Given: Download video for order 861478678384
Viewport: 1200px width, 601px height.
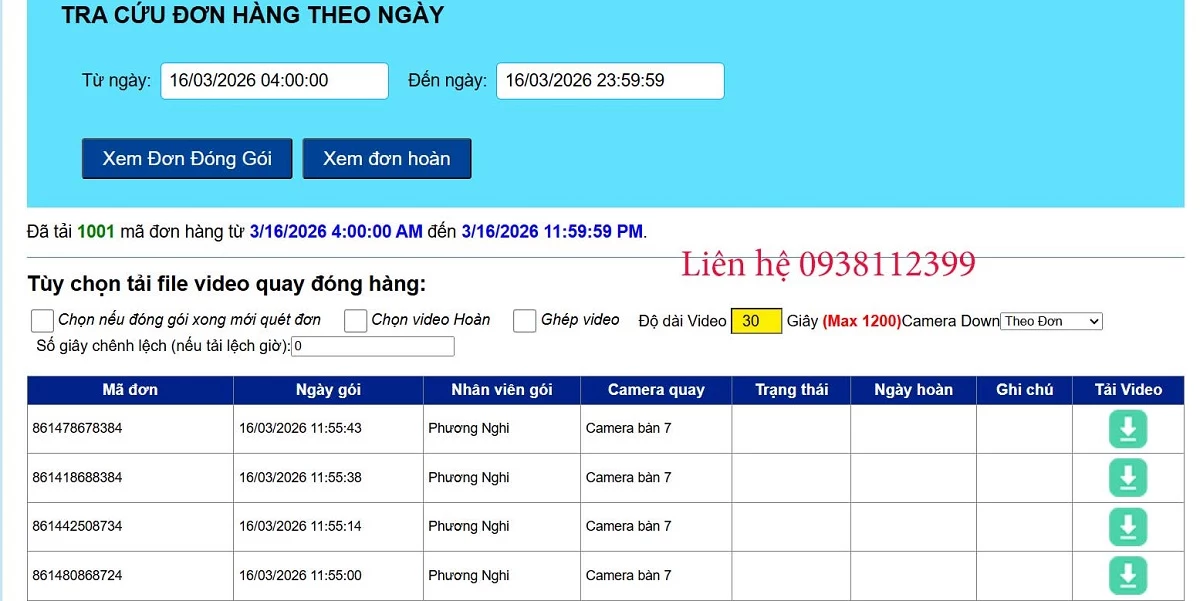Looking at the screenshot, I should 1128,428.
